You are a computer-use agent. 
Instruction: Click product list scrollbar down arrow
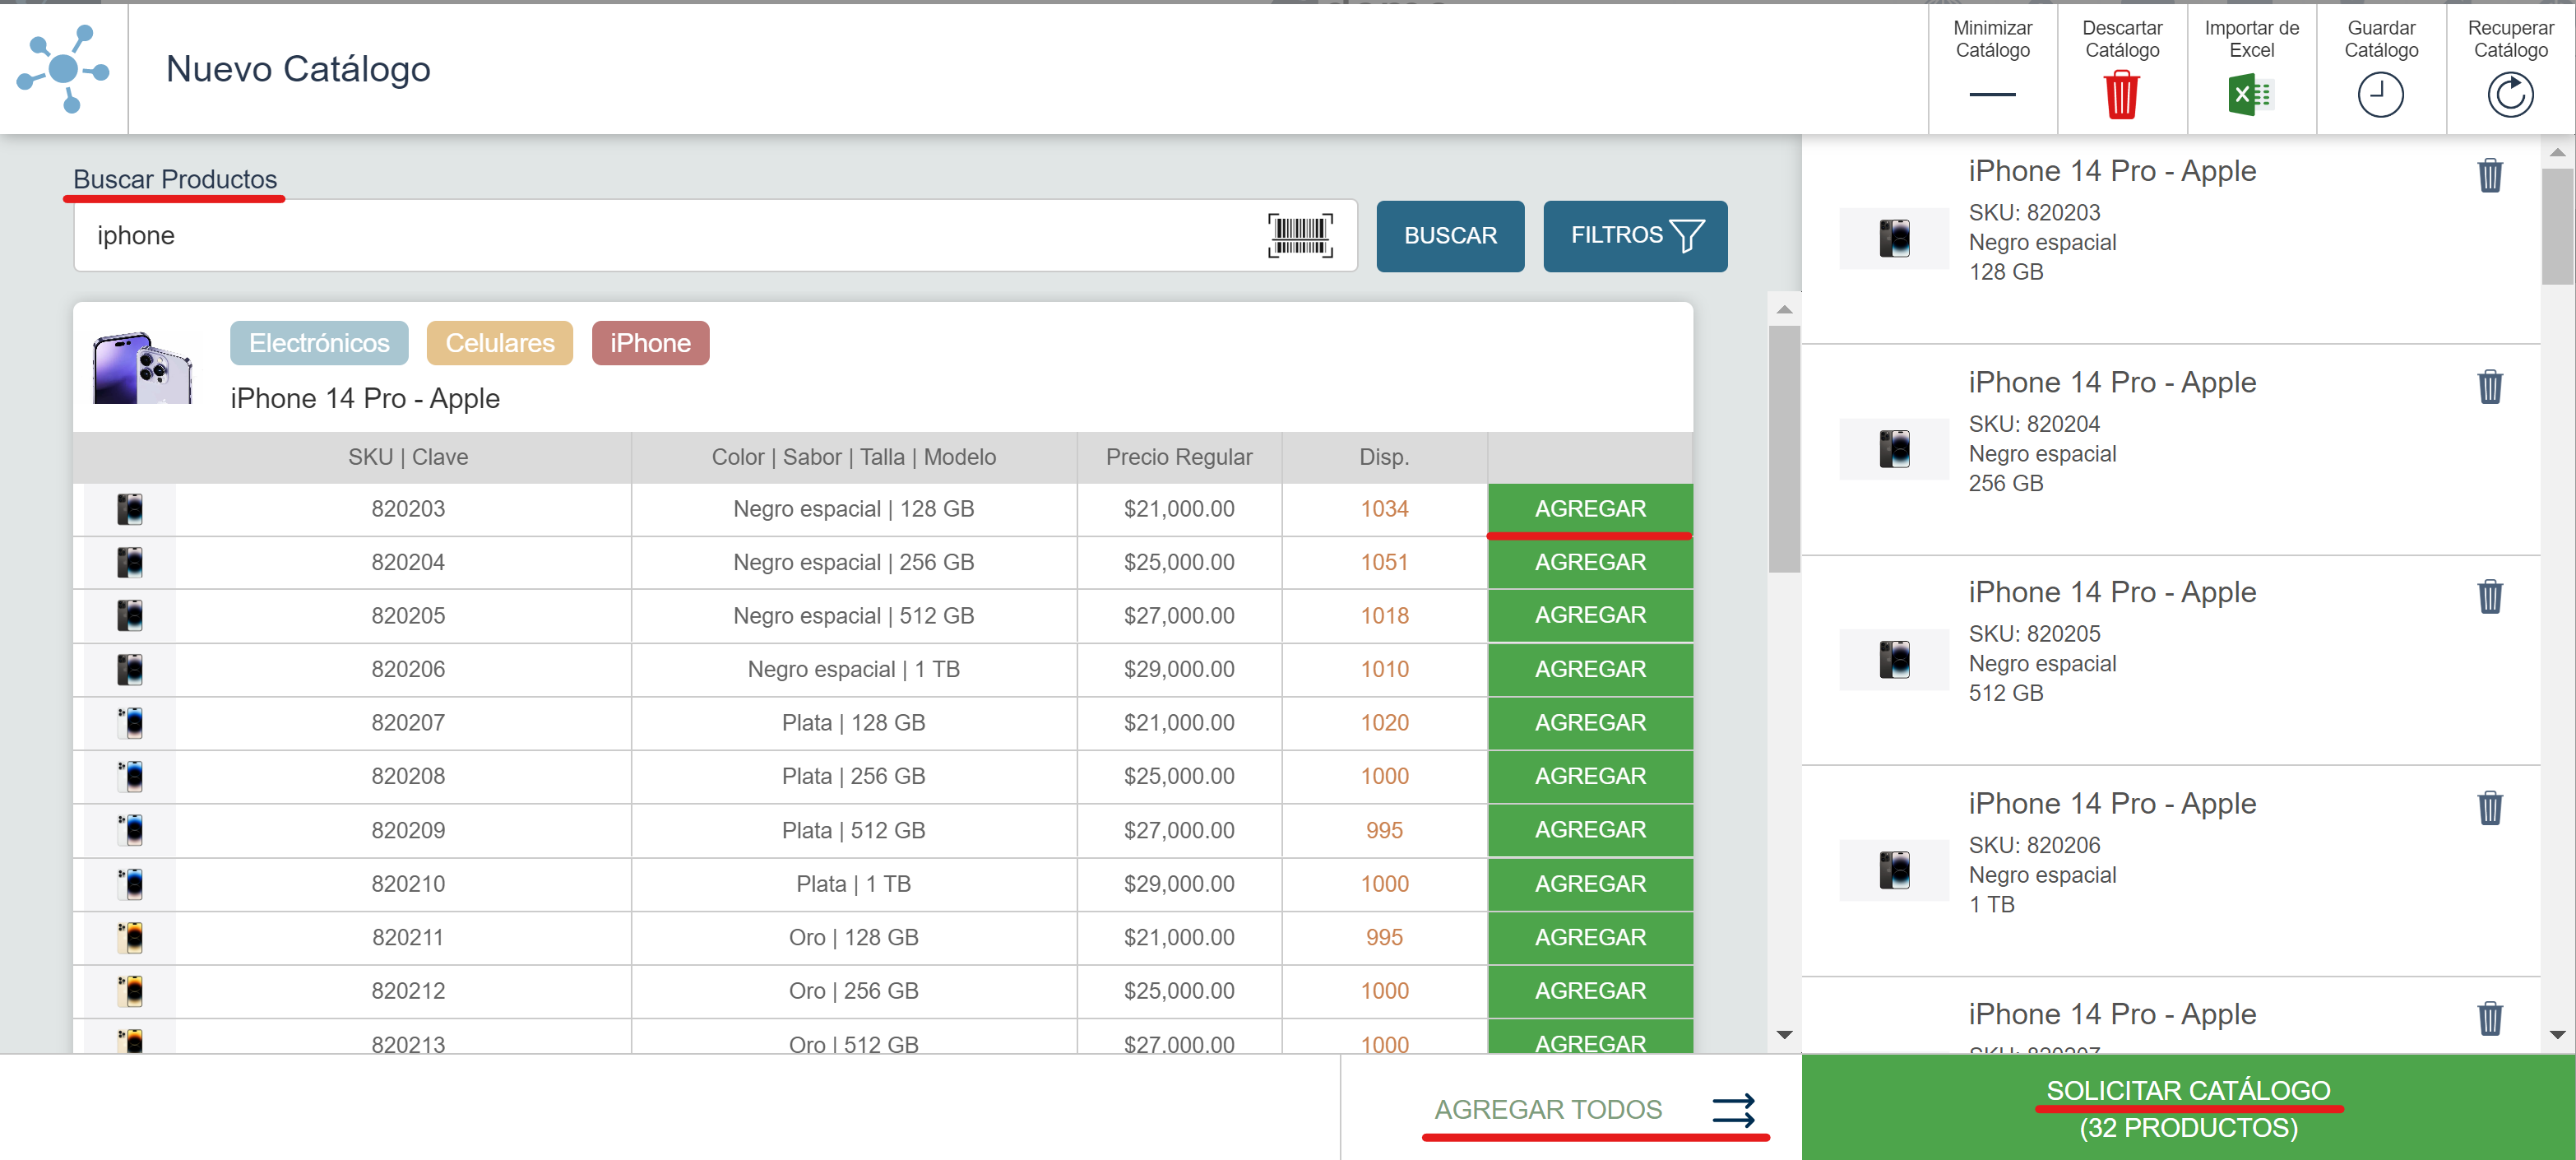tap(1784, 1035)
